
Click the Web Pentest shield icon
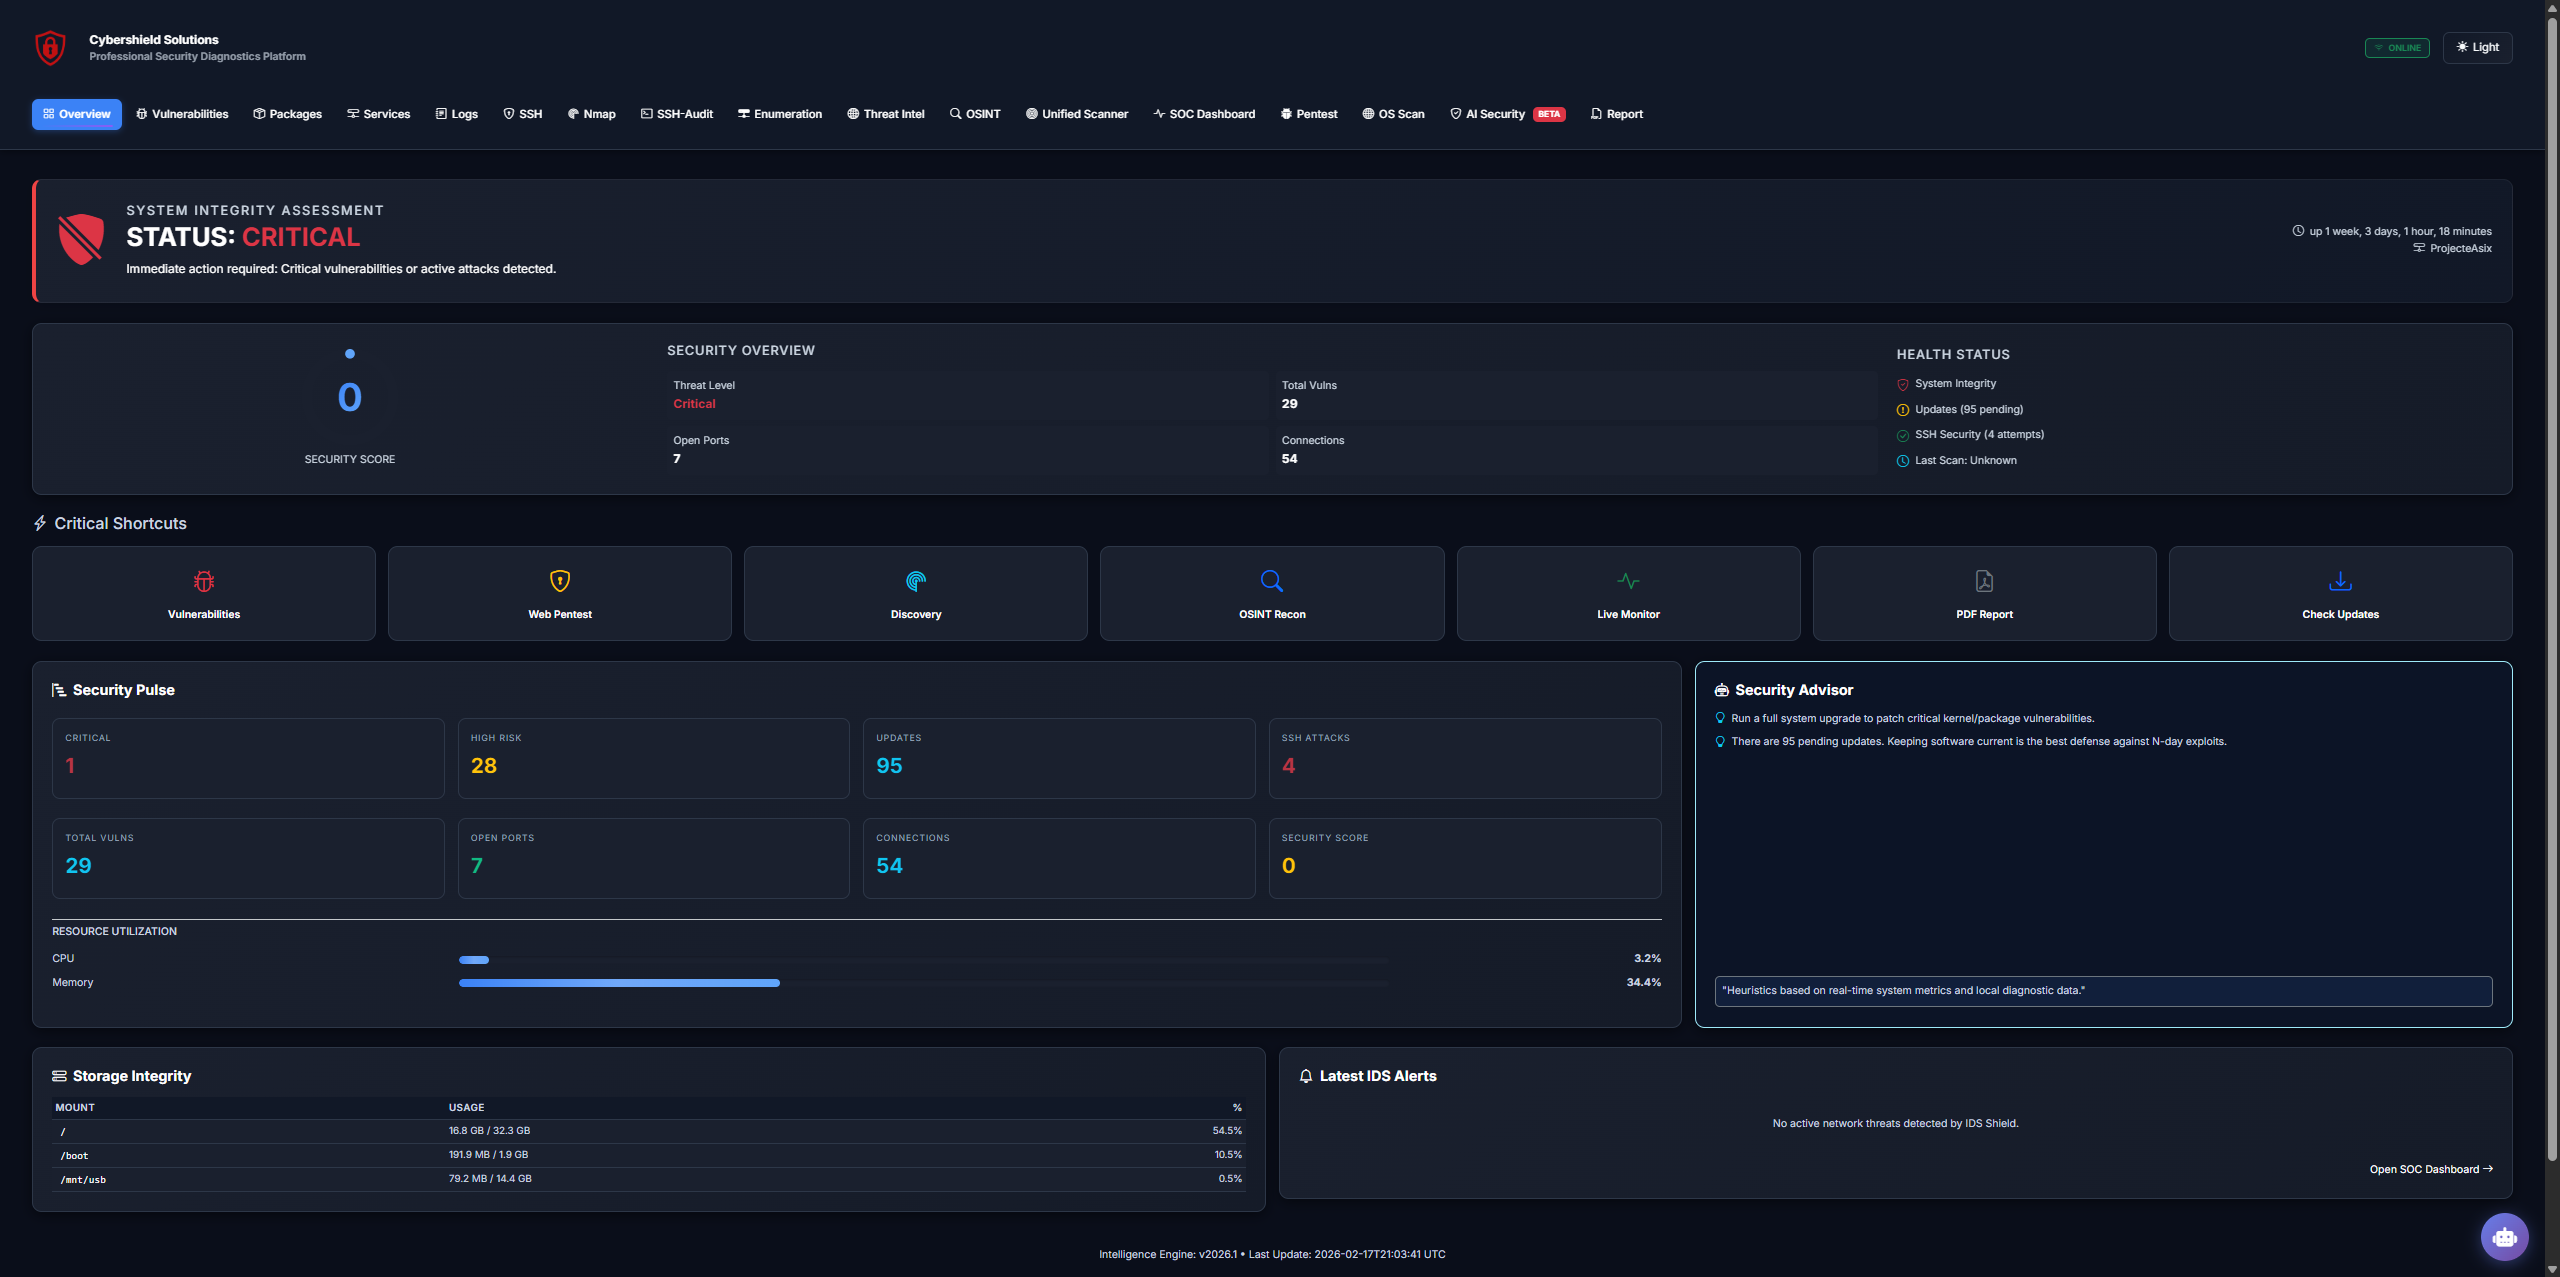tap(560, 581)
